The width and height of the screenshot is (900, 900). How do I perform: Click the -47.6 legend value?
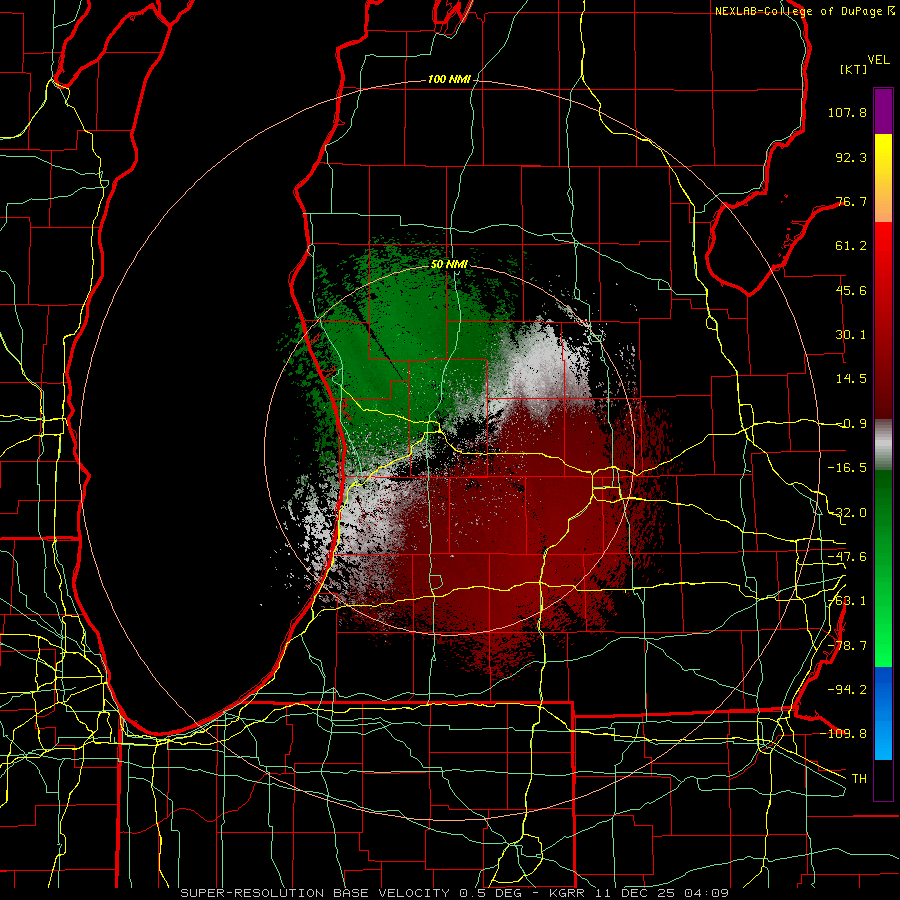(847, 557)
